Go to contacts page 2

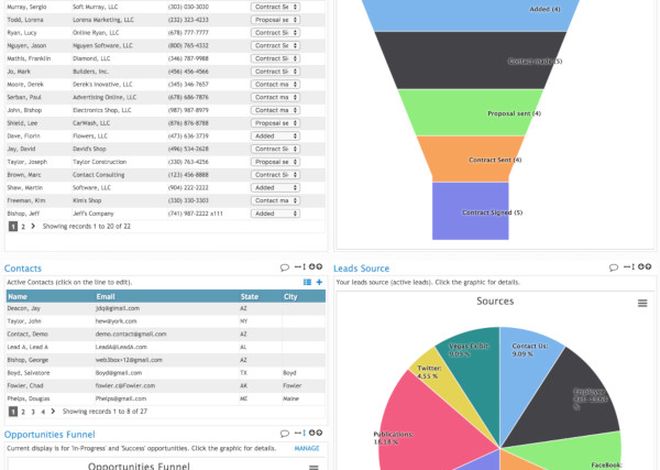(23, 412)
